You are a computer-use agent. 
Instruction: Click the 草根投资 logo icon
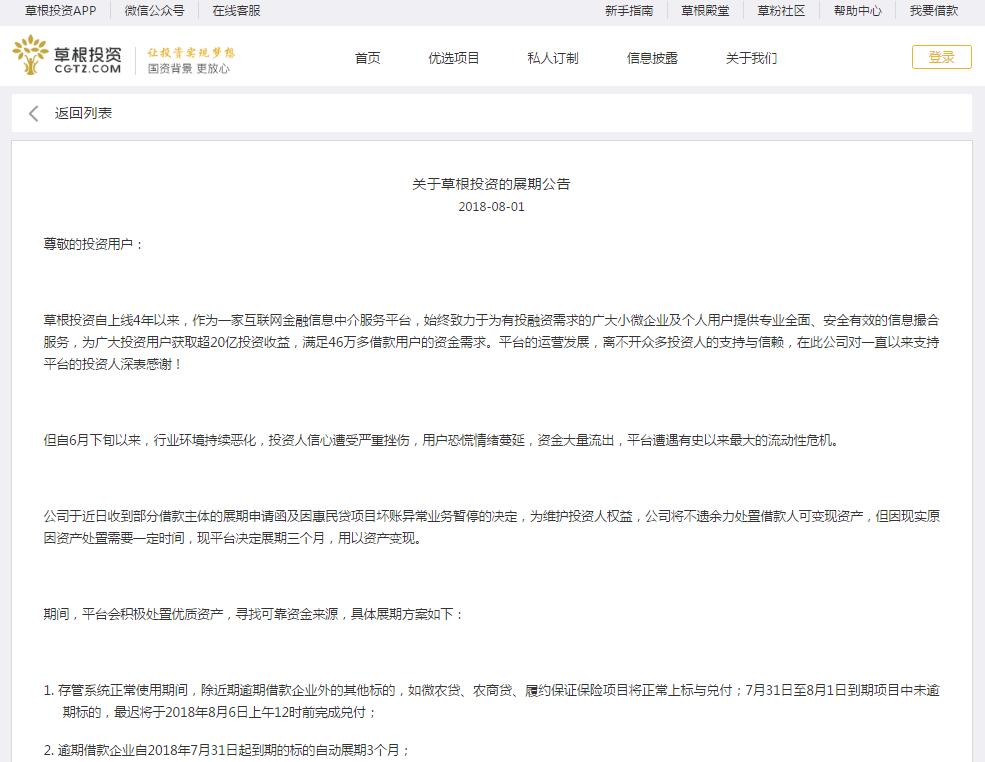(30, 55)
